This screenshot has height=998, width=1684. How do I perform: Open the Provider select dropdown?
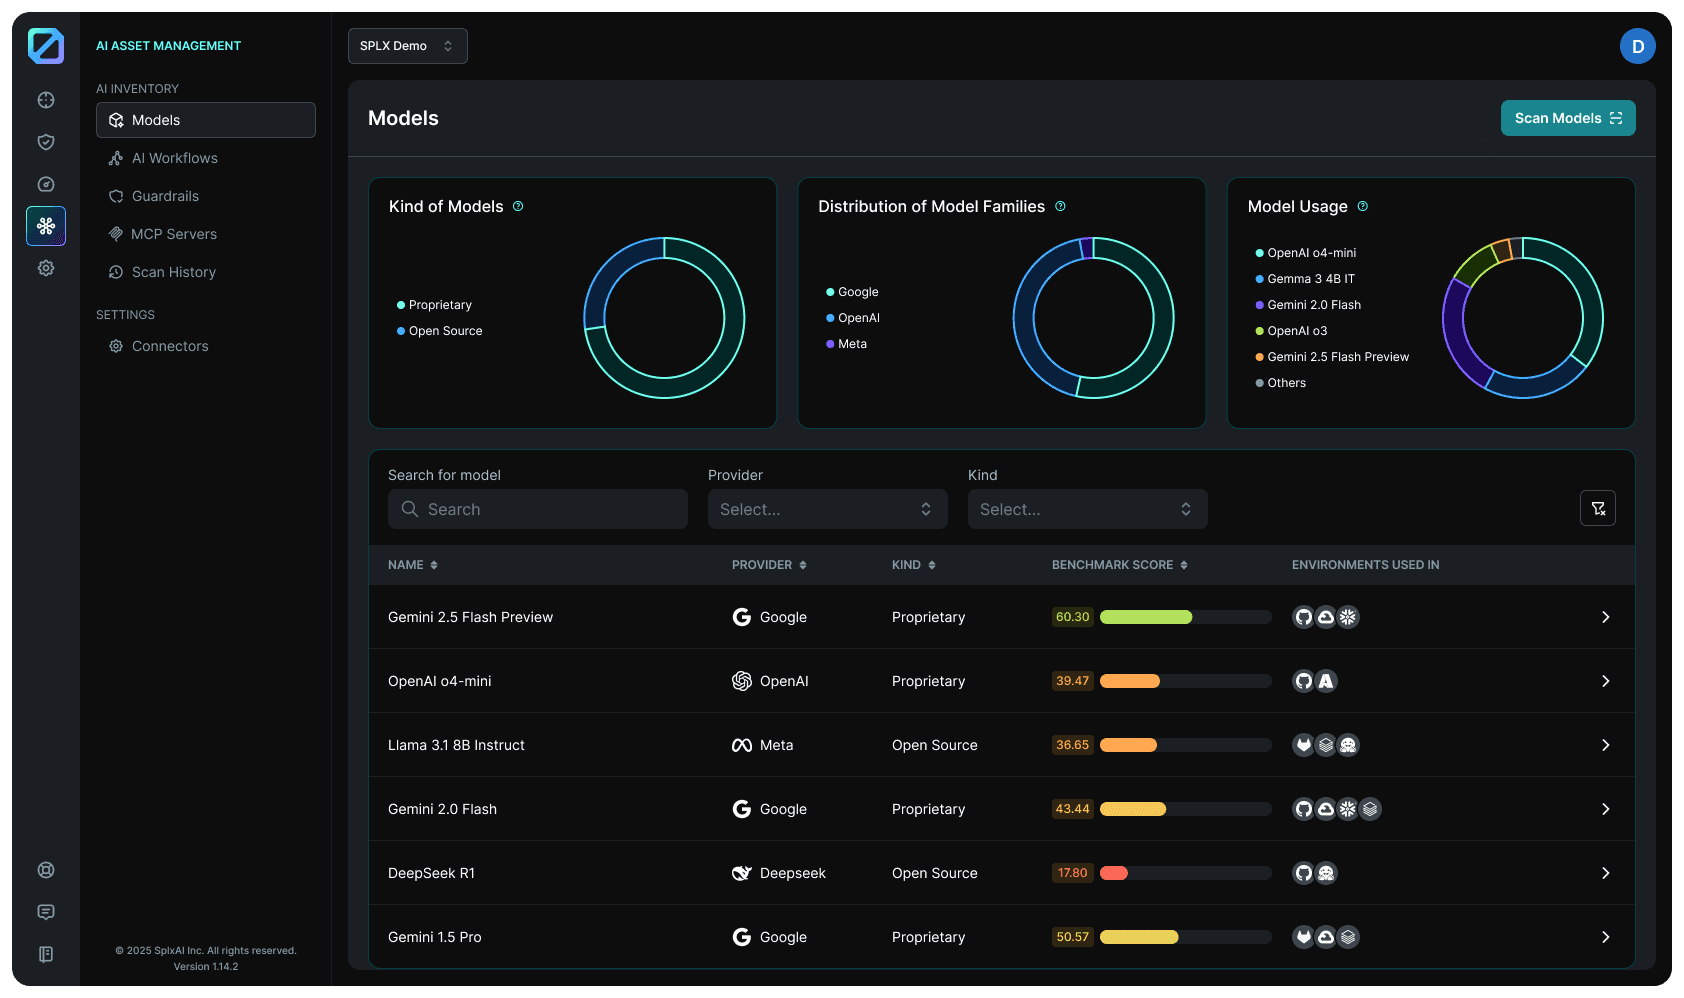pos(827,509)
